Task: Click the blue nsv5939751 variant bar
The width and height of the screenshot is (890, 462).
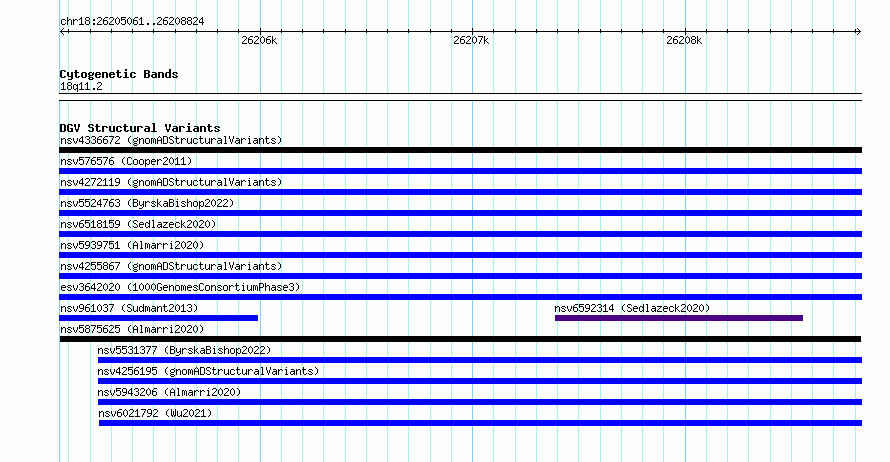Action: point(460,255)
